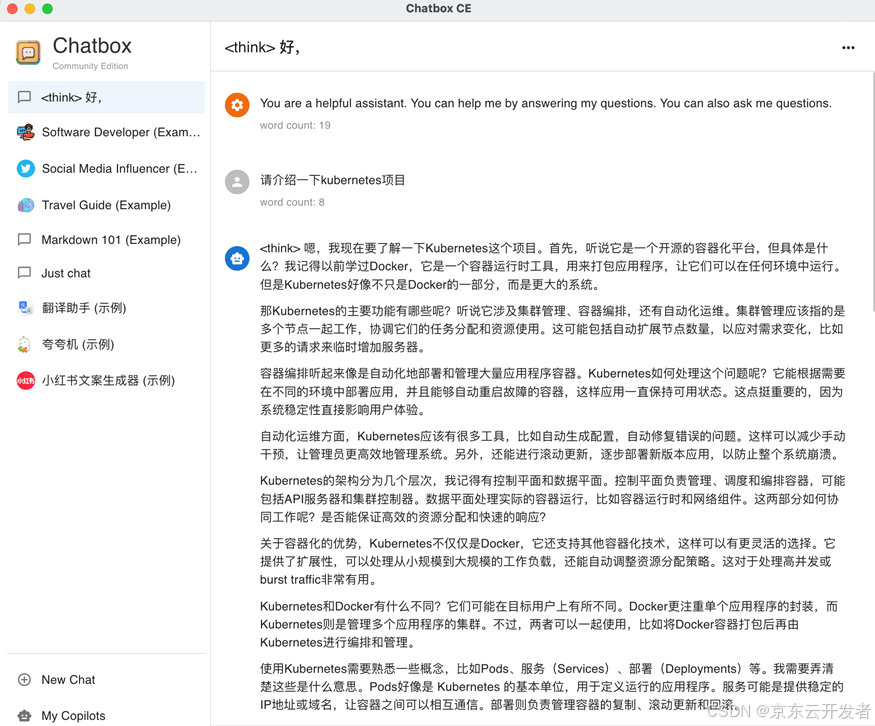
Task: Click the red close window button
Action: 12,8
